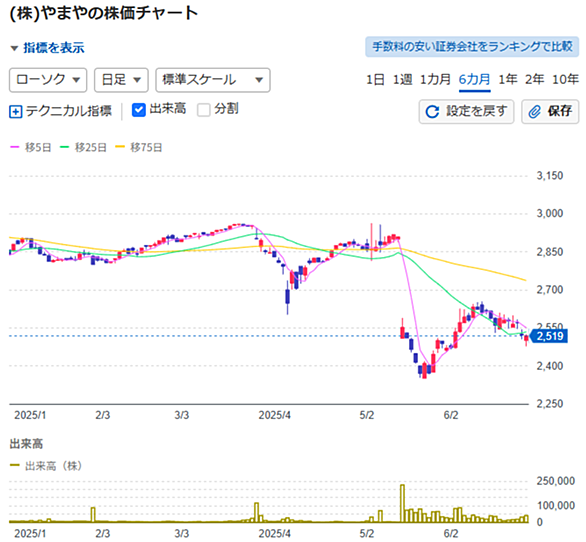Click the 出来高 section heading above the volume chart

coord(26,444)
